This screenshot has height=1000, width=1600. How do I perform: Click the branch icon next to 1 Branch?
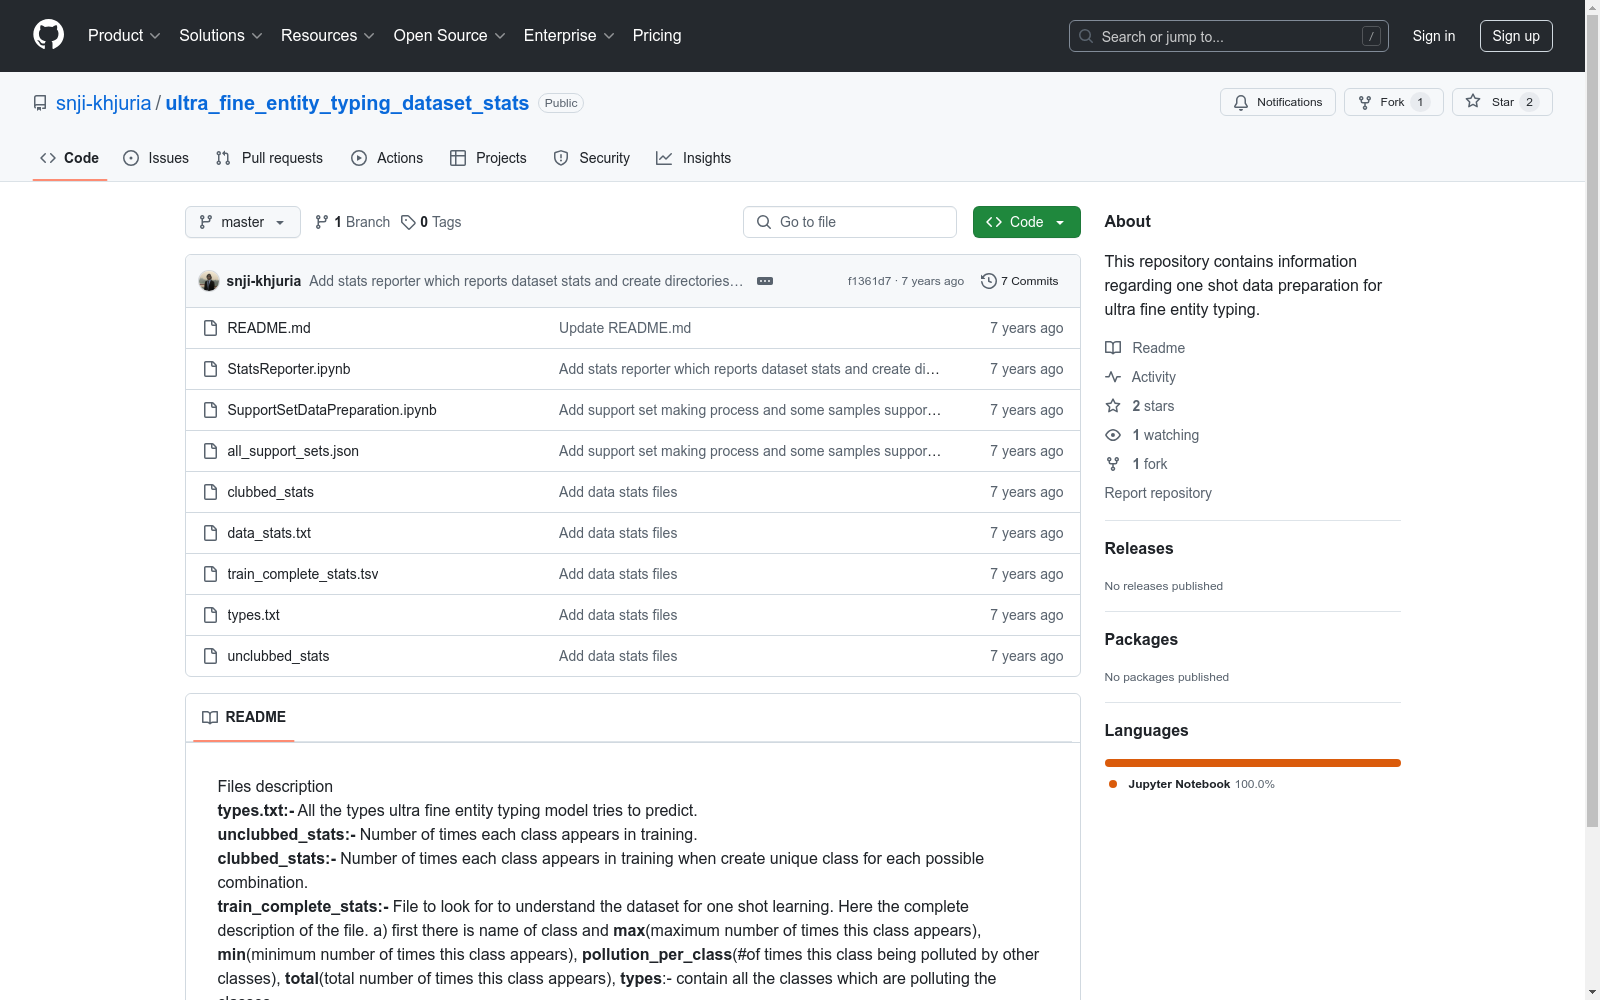[x=322, y=222]
